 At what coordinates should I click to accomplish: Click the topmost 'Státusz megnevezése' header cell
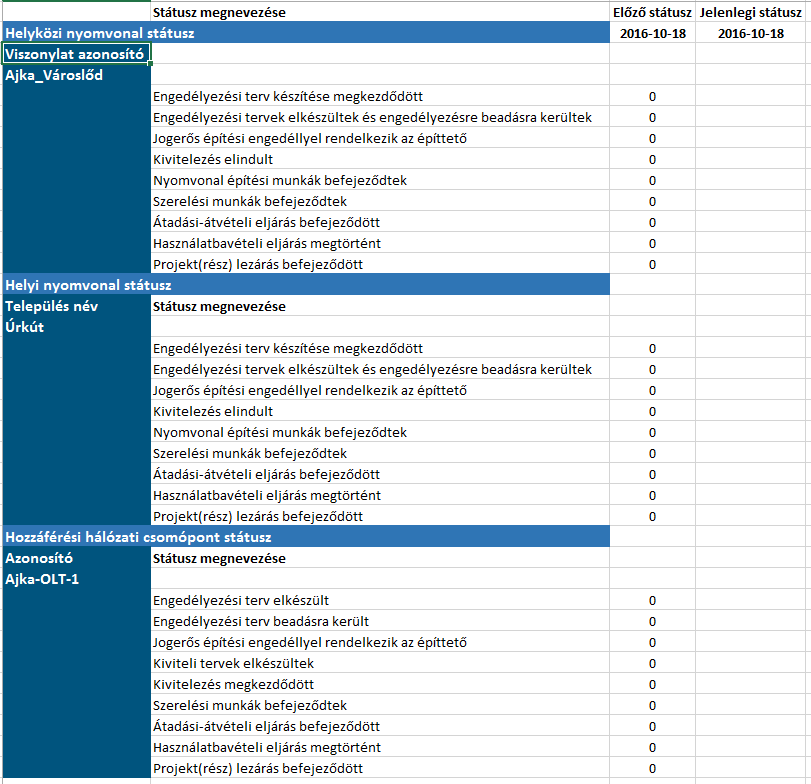coord(380,12)
